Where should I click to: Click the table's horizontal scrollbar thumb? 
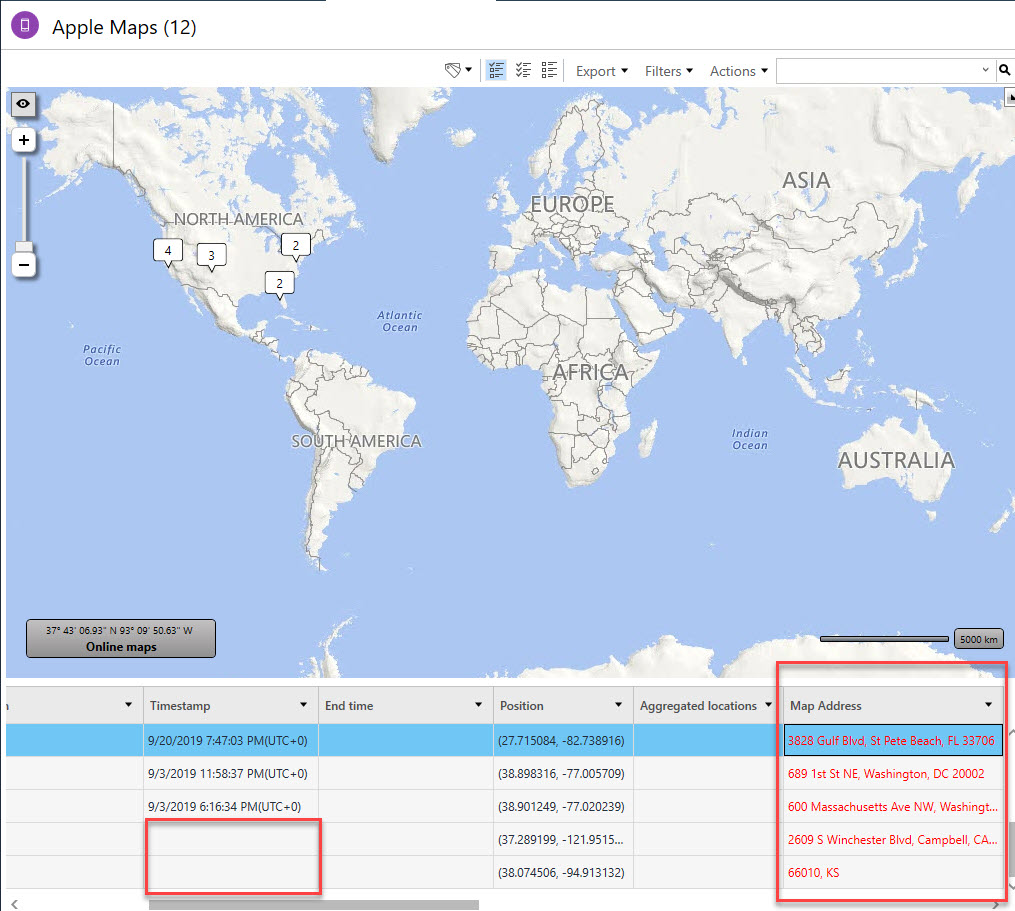314,905
